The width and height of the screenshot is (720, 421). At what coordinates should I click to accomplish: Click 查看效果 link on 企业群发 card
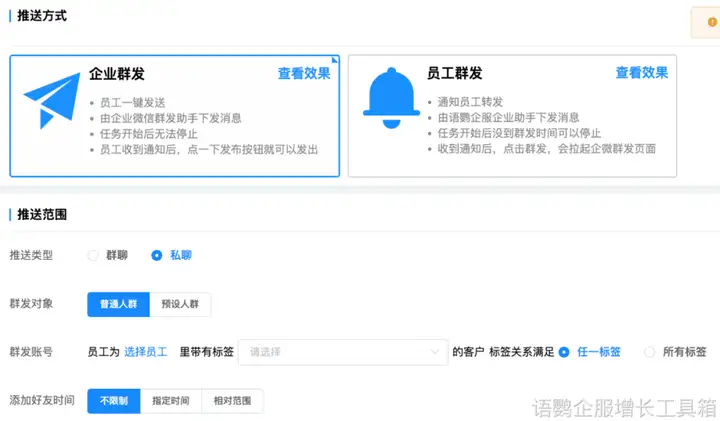point(304,73)
